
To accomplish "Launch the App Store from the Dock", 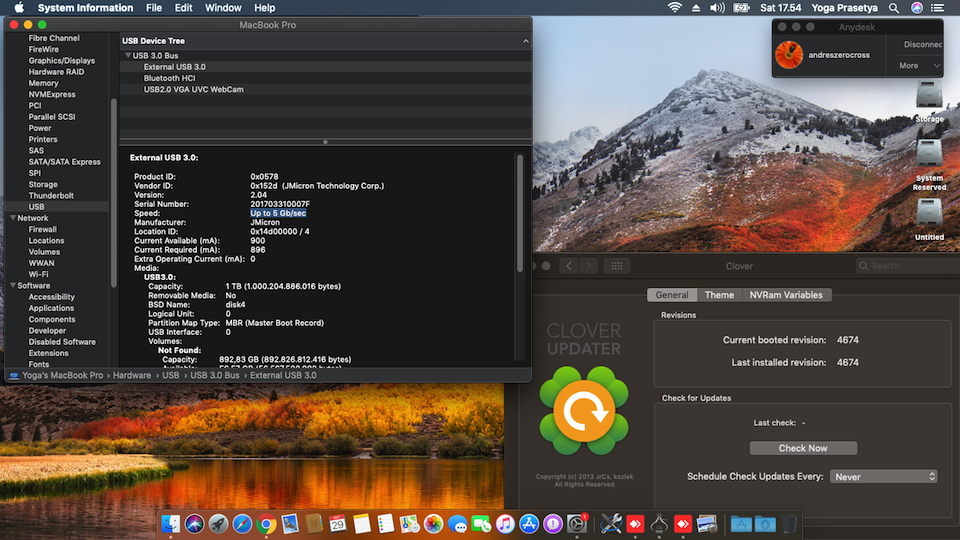I will 530,523.
